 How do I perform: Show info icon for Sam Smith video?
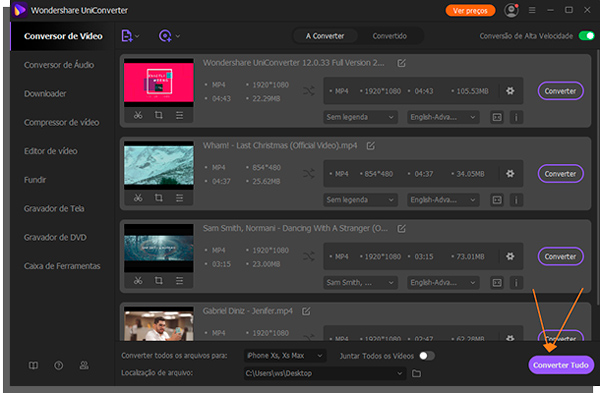coord(516,282)
